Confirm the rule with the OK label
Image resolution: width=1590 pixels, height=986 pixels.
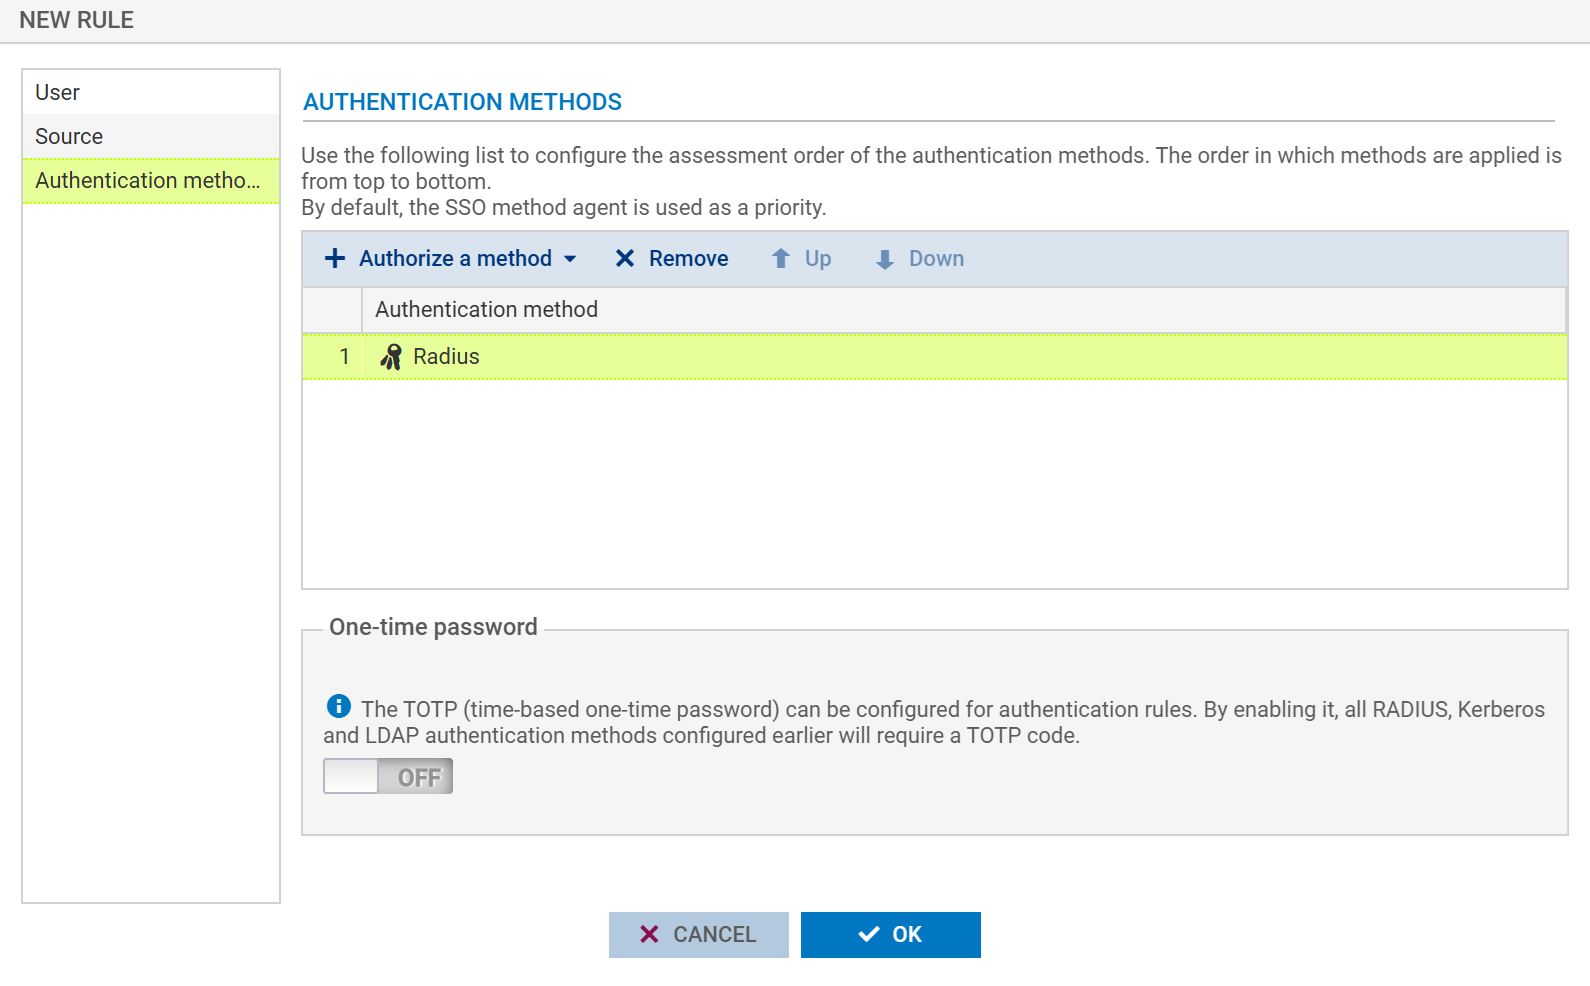point(907,934)
